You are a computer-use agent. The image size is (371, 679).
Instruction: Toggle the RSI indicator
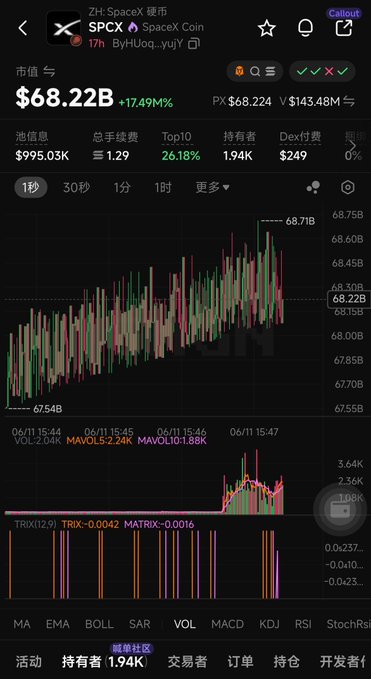coord(303,624)
